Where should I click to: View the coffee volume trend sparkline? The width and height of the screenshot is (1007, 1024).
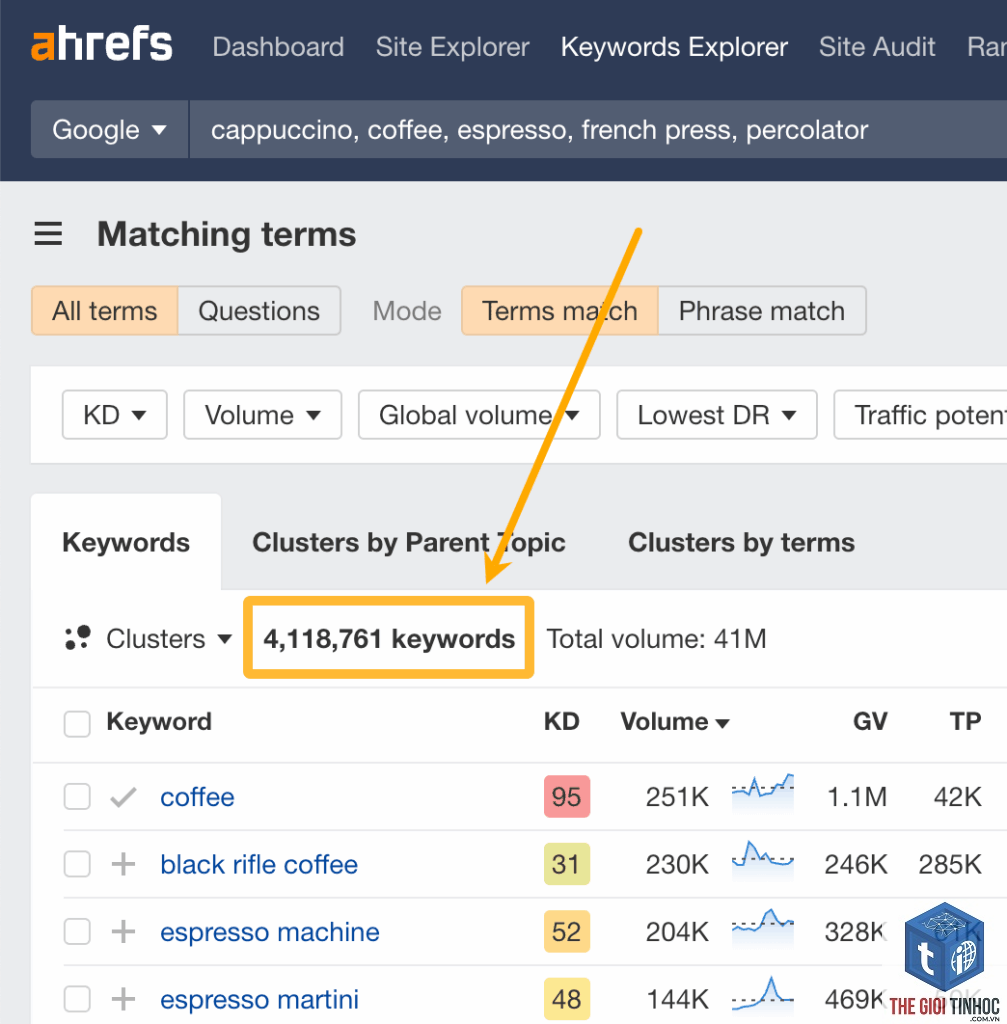tap(763, 792)
